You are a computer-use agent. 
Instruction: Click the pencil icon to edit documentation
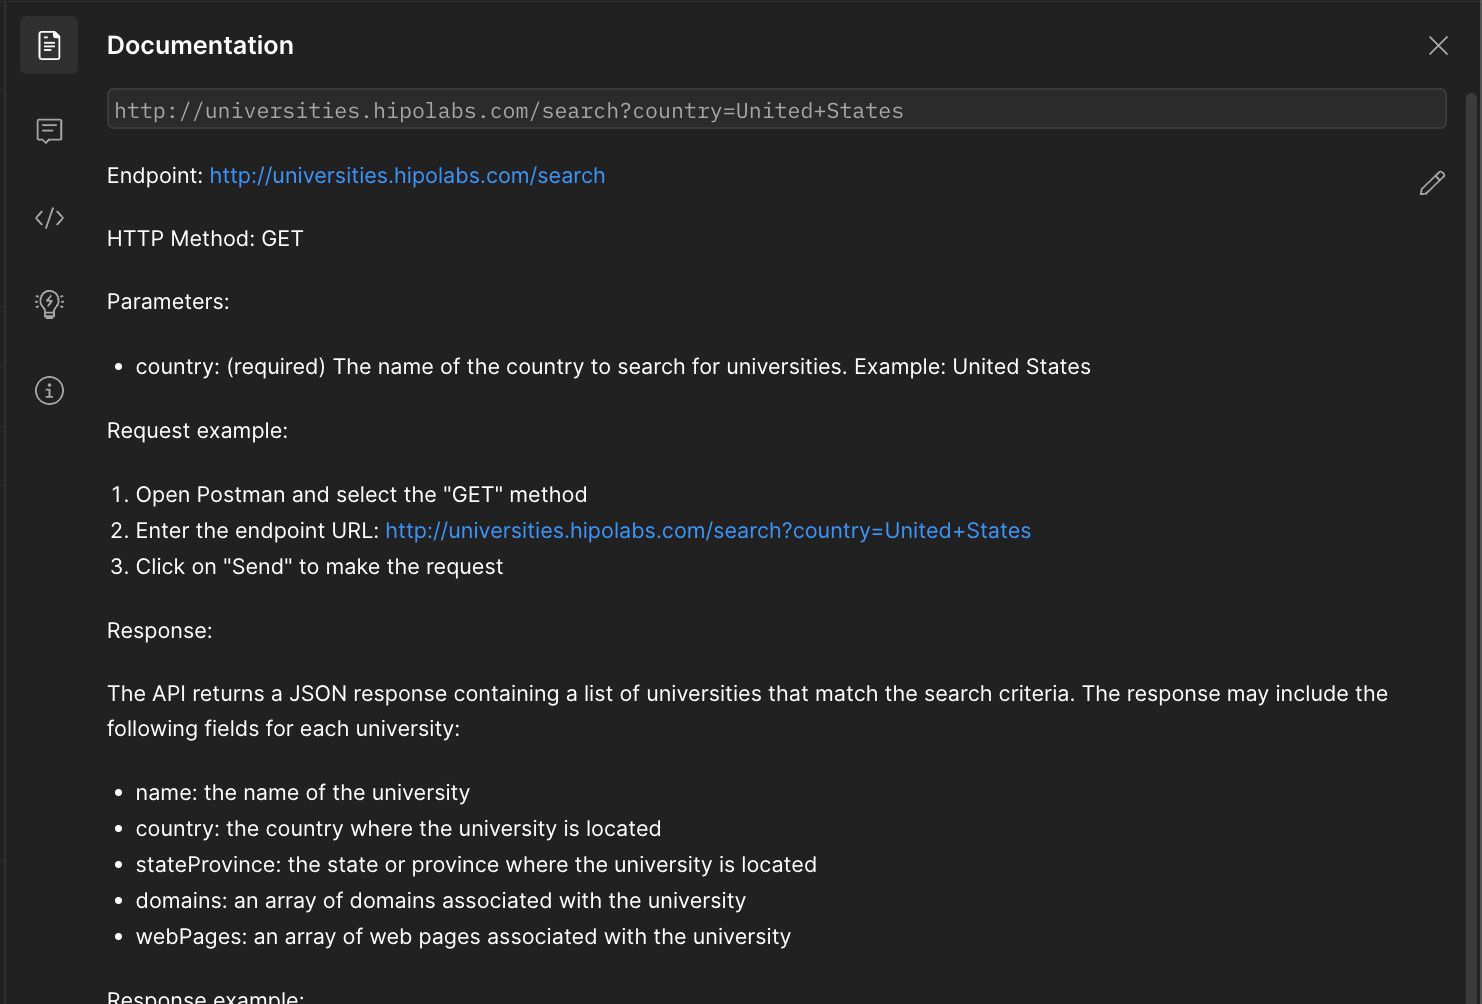tap(1432, 183)
